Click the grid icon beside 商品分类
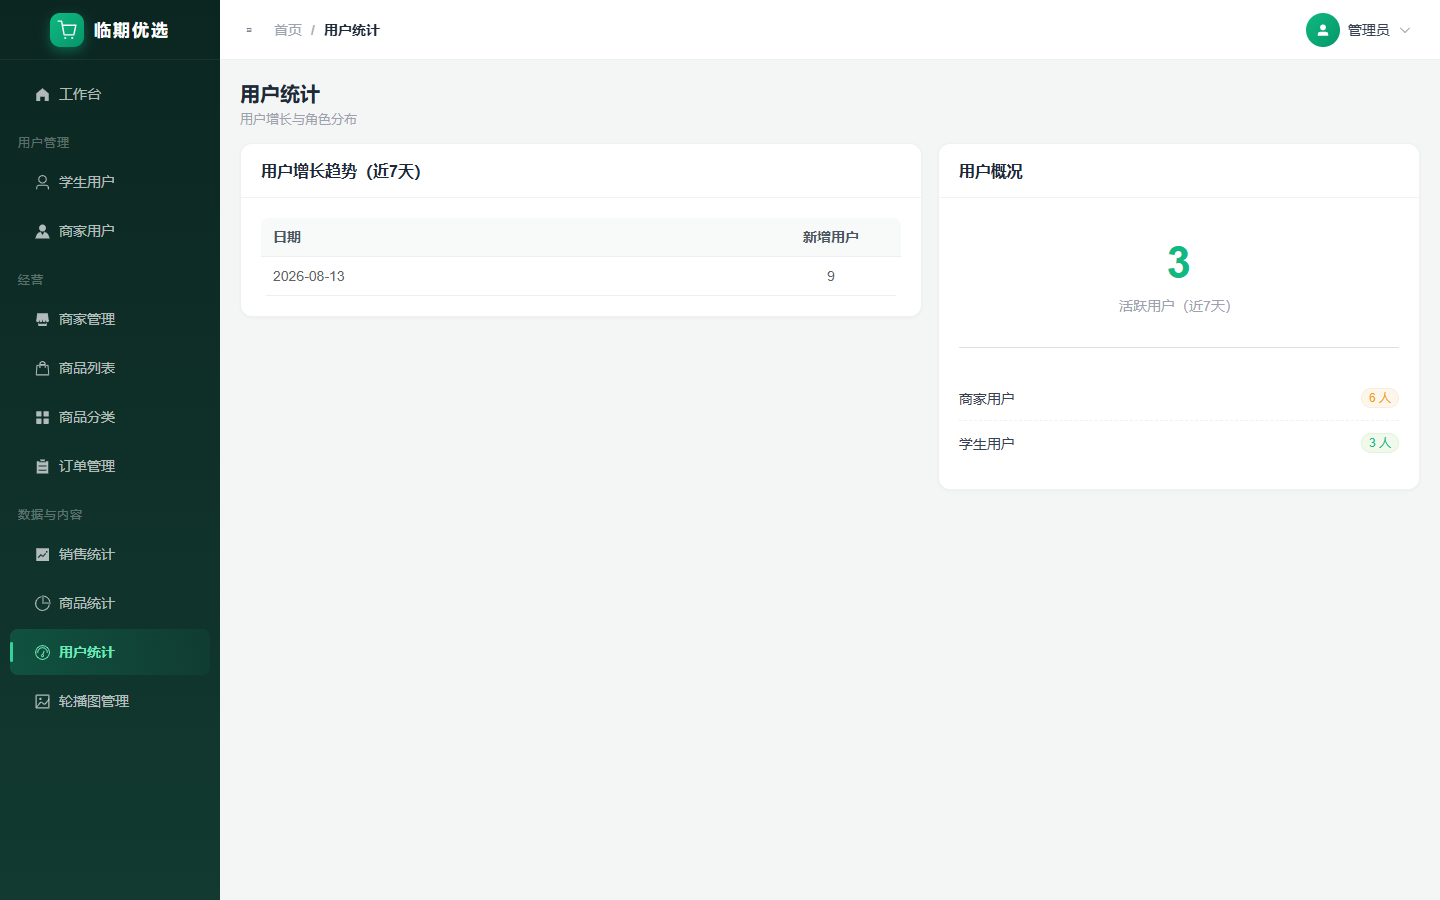This screenshot has width=1440, height=900. pyautogui.click(x=42, y=417)
